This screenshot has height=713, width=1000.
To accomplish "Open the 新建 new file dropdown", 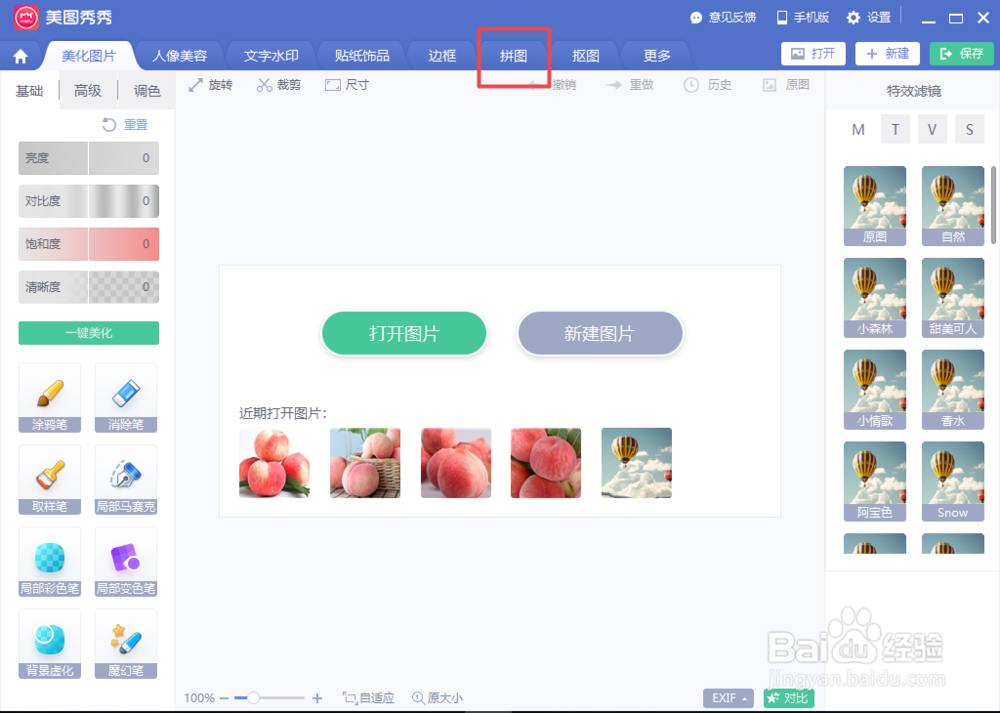I will 887,53.
